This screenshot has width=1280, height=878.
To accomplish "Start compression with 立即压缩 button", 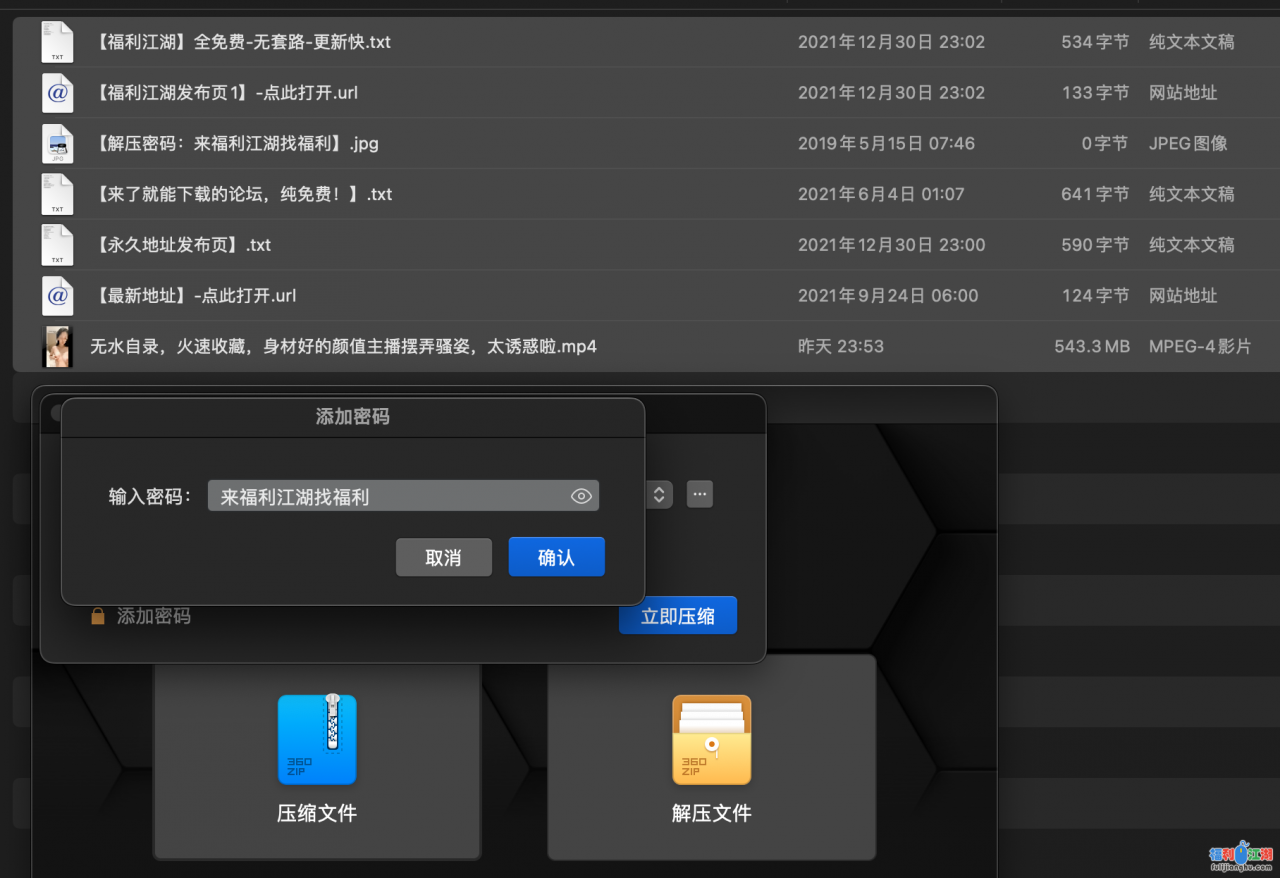I will [677, 615].
